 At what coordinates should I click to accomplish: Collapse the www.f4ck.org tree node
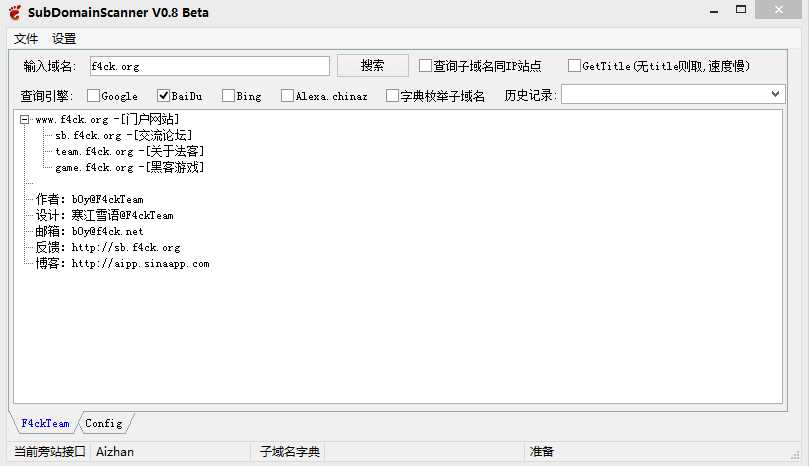pyautogui.click(x=24, y=120)
